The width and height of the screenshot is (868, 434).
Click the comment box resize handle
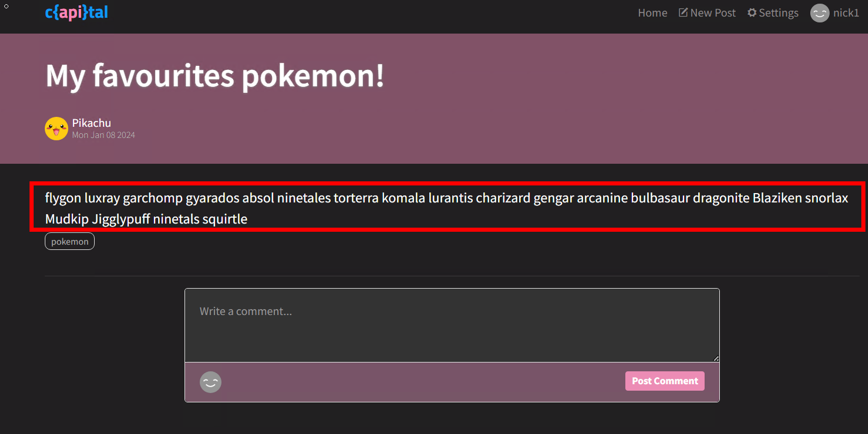(715, 358)
